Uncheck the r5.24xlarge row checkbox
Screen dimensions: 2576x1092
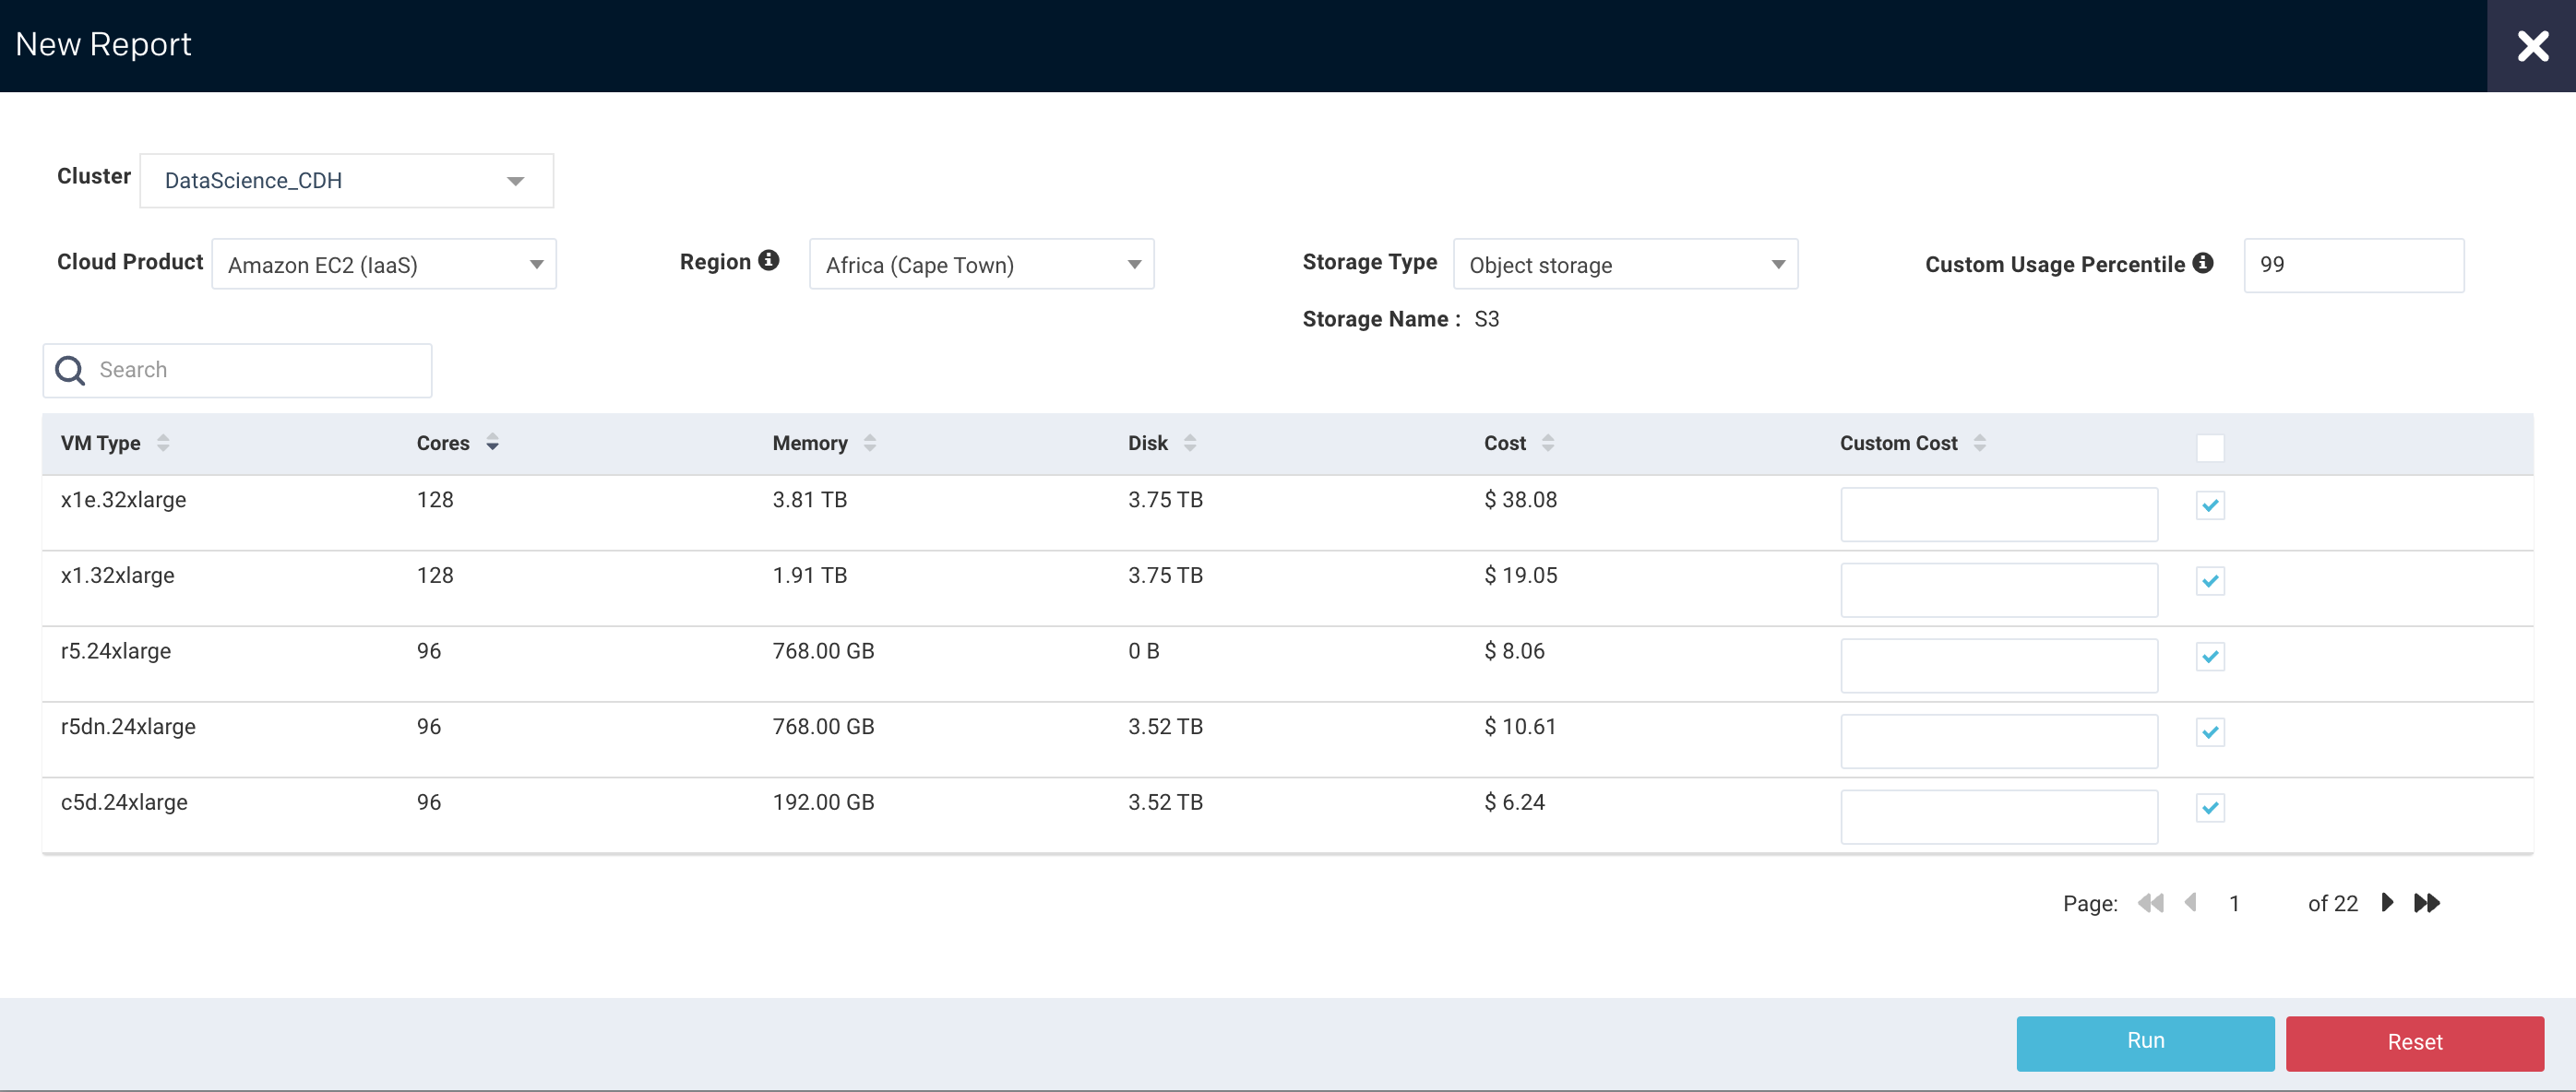pos(2210,657)
